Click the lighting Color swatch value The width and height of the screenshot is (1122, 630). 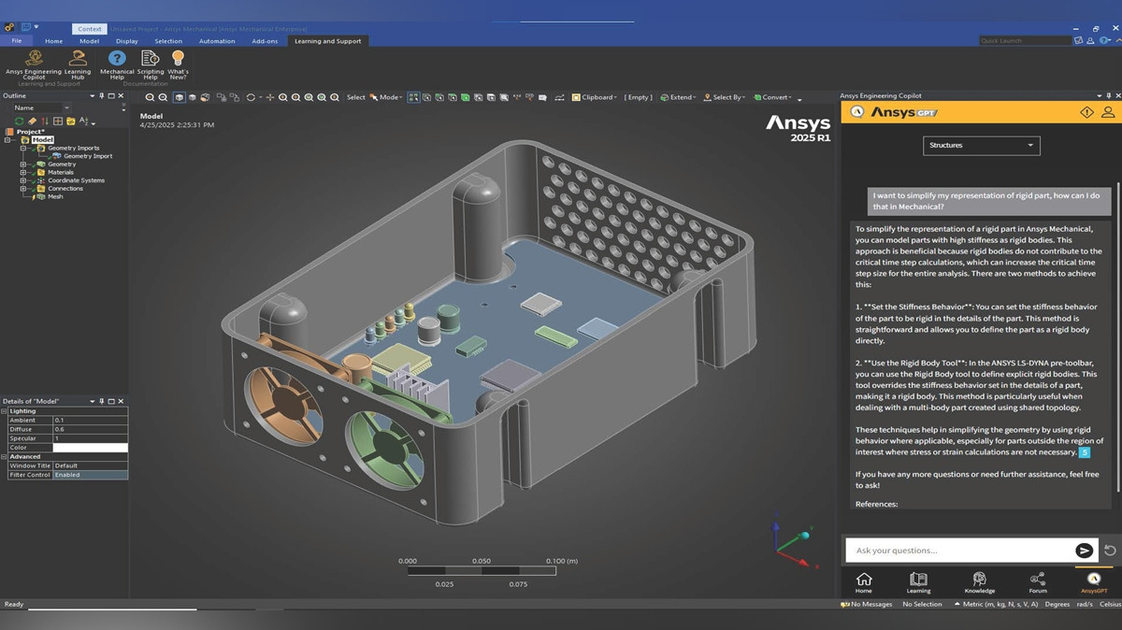[x=90, y=447]
